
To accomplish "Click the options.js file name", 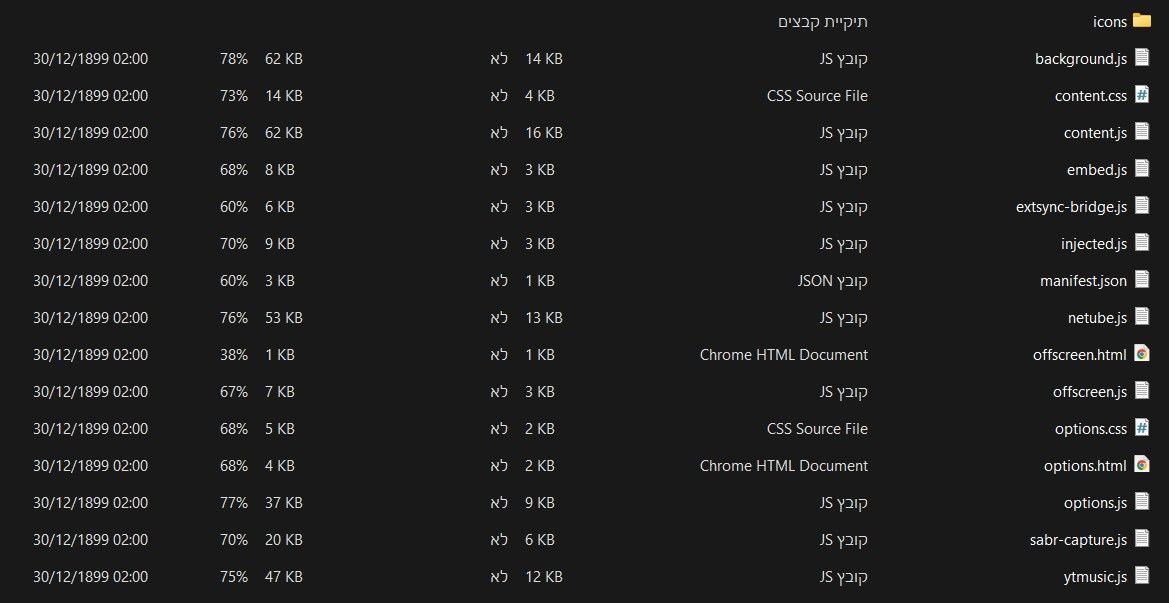I will coord(1095,502).
